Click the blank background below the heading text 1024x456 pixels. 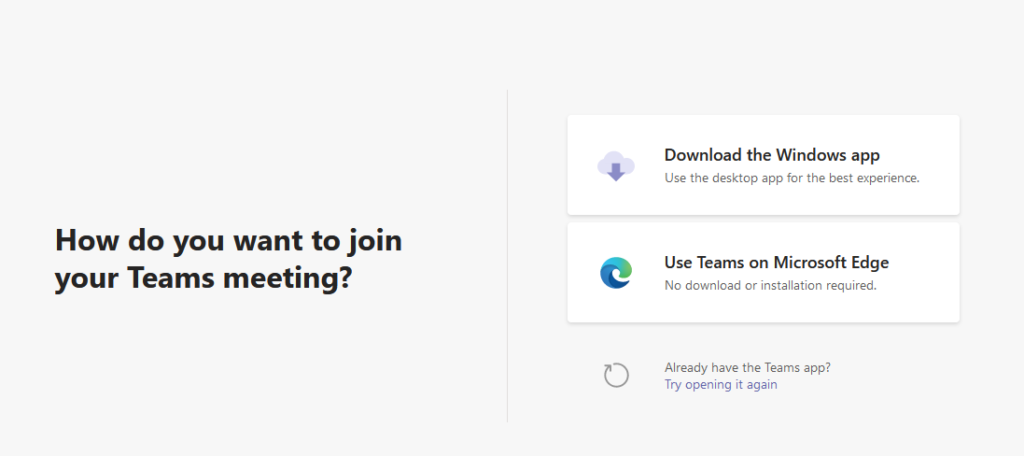point(229,366)
